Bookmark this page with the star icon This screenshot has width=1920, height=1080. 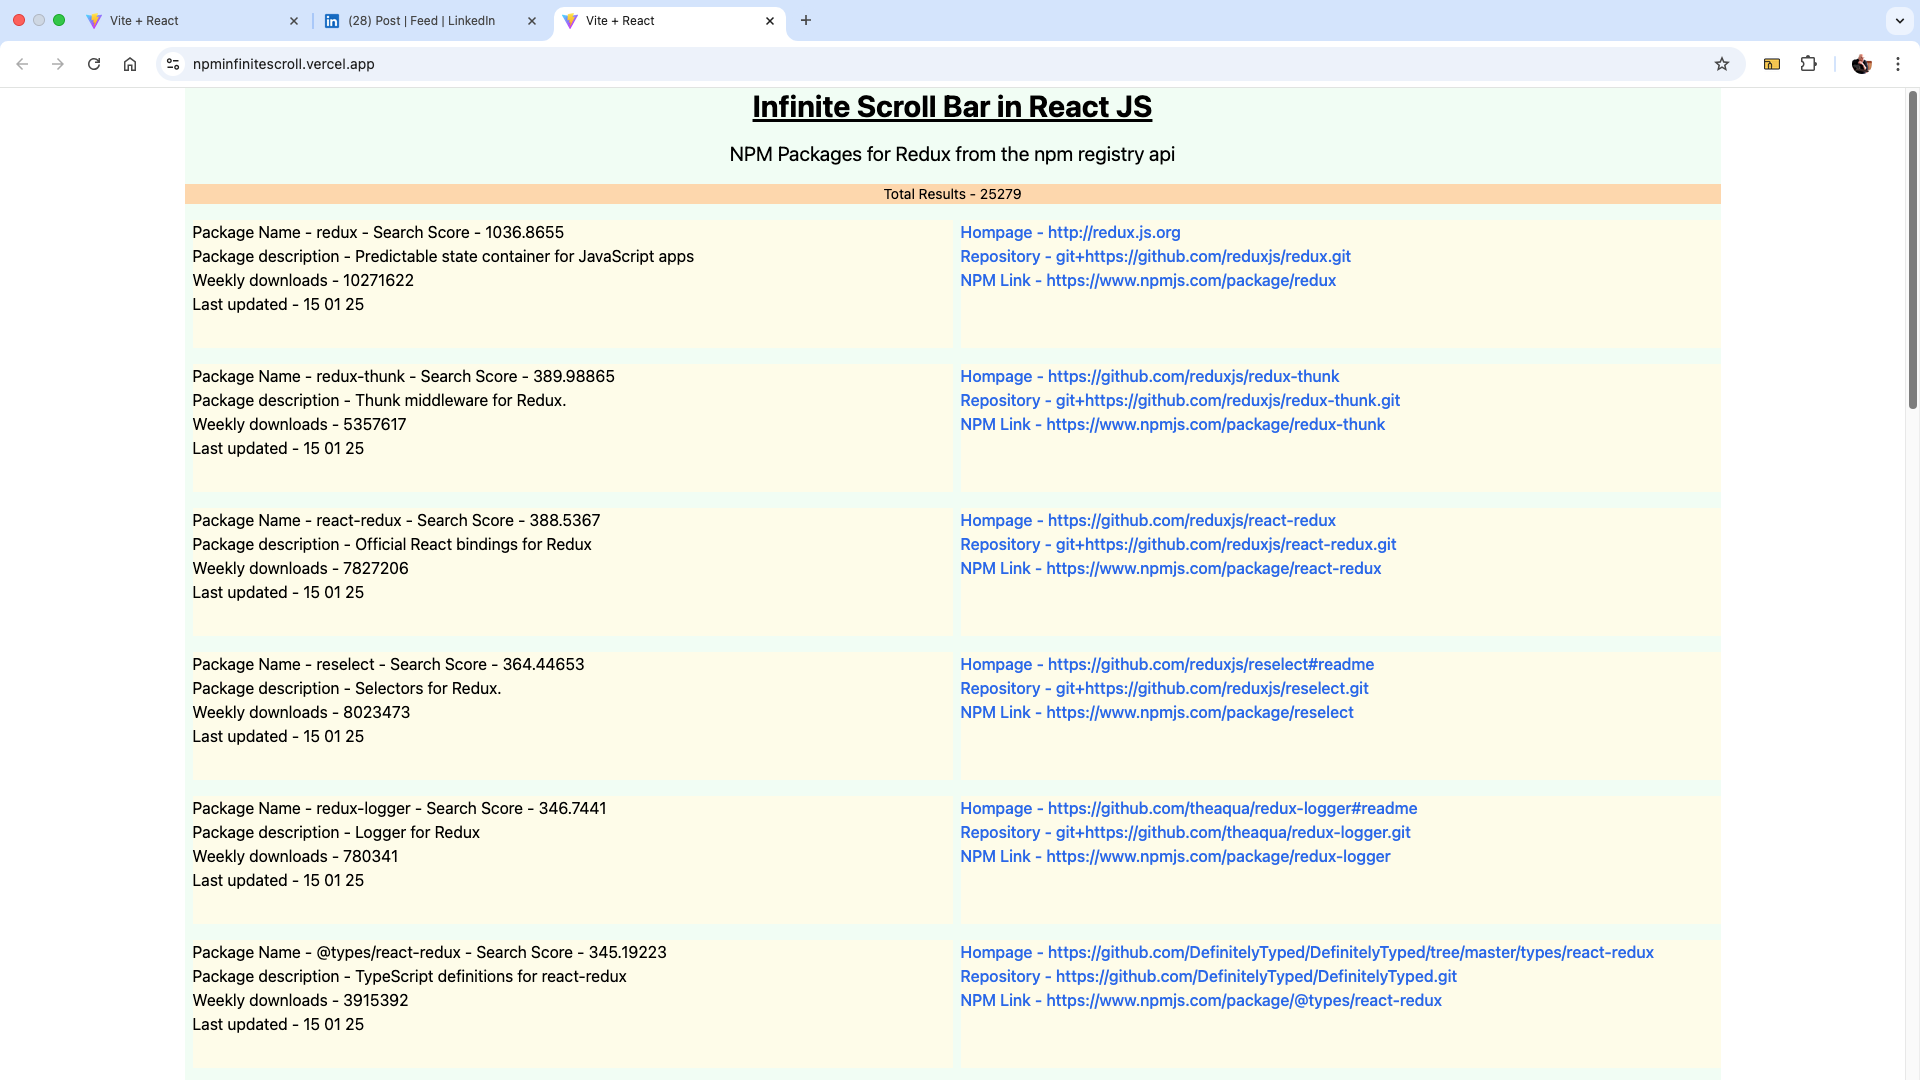pos(1722,64)
